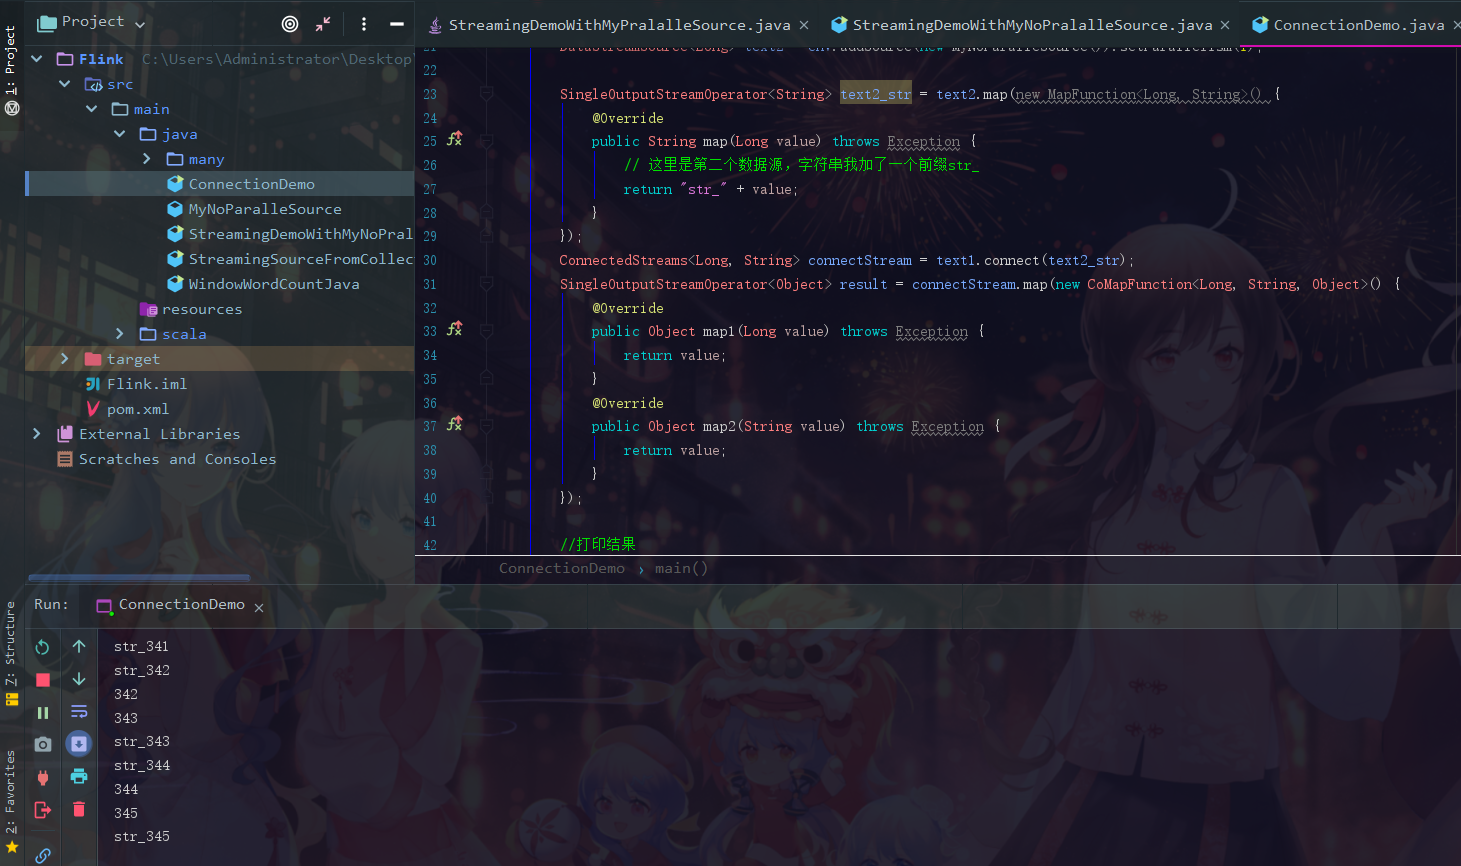Click the Project panel horizontal scrollbar
This screenshot has height=866, width=1461.
pyautogui.click(x=139, y=577)
